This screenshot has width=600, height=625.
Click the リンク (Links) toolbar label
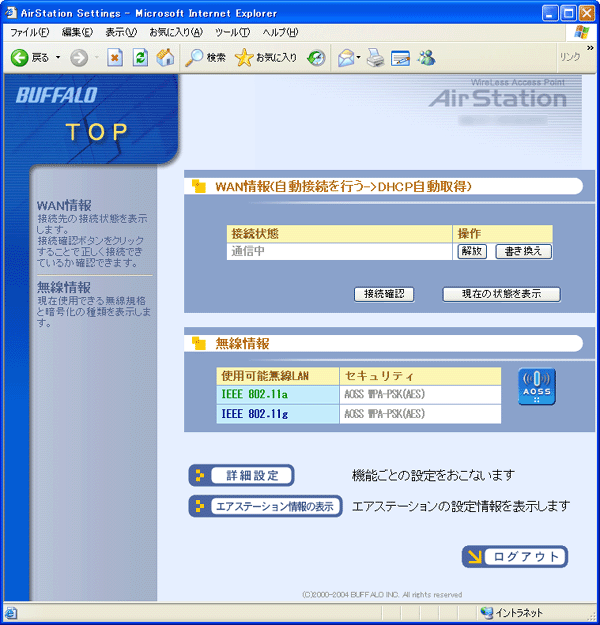(570, 57)
